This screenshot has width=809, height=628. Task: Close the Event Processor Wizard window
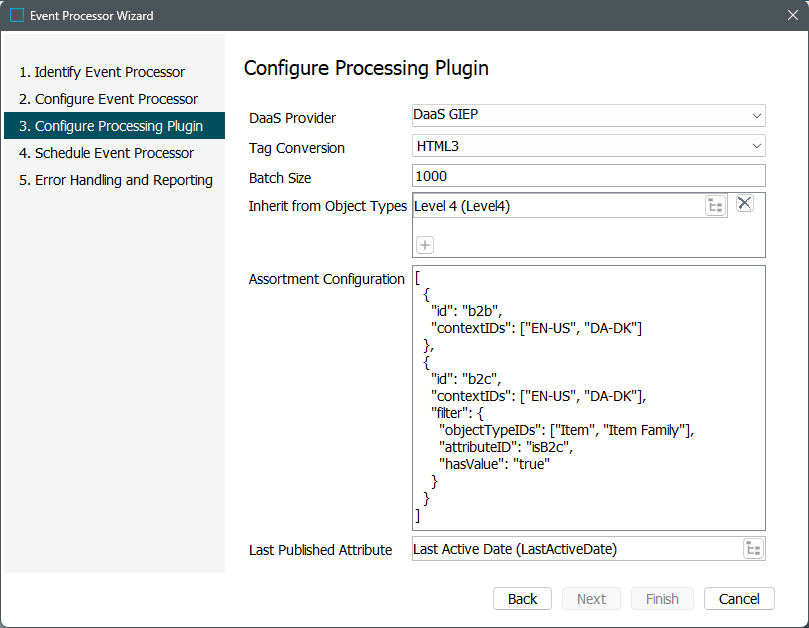[791, 16]
